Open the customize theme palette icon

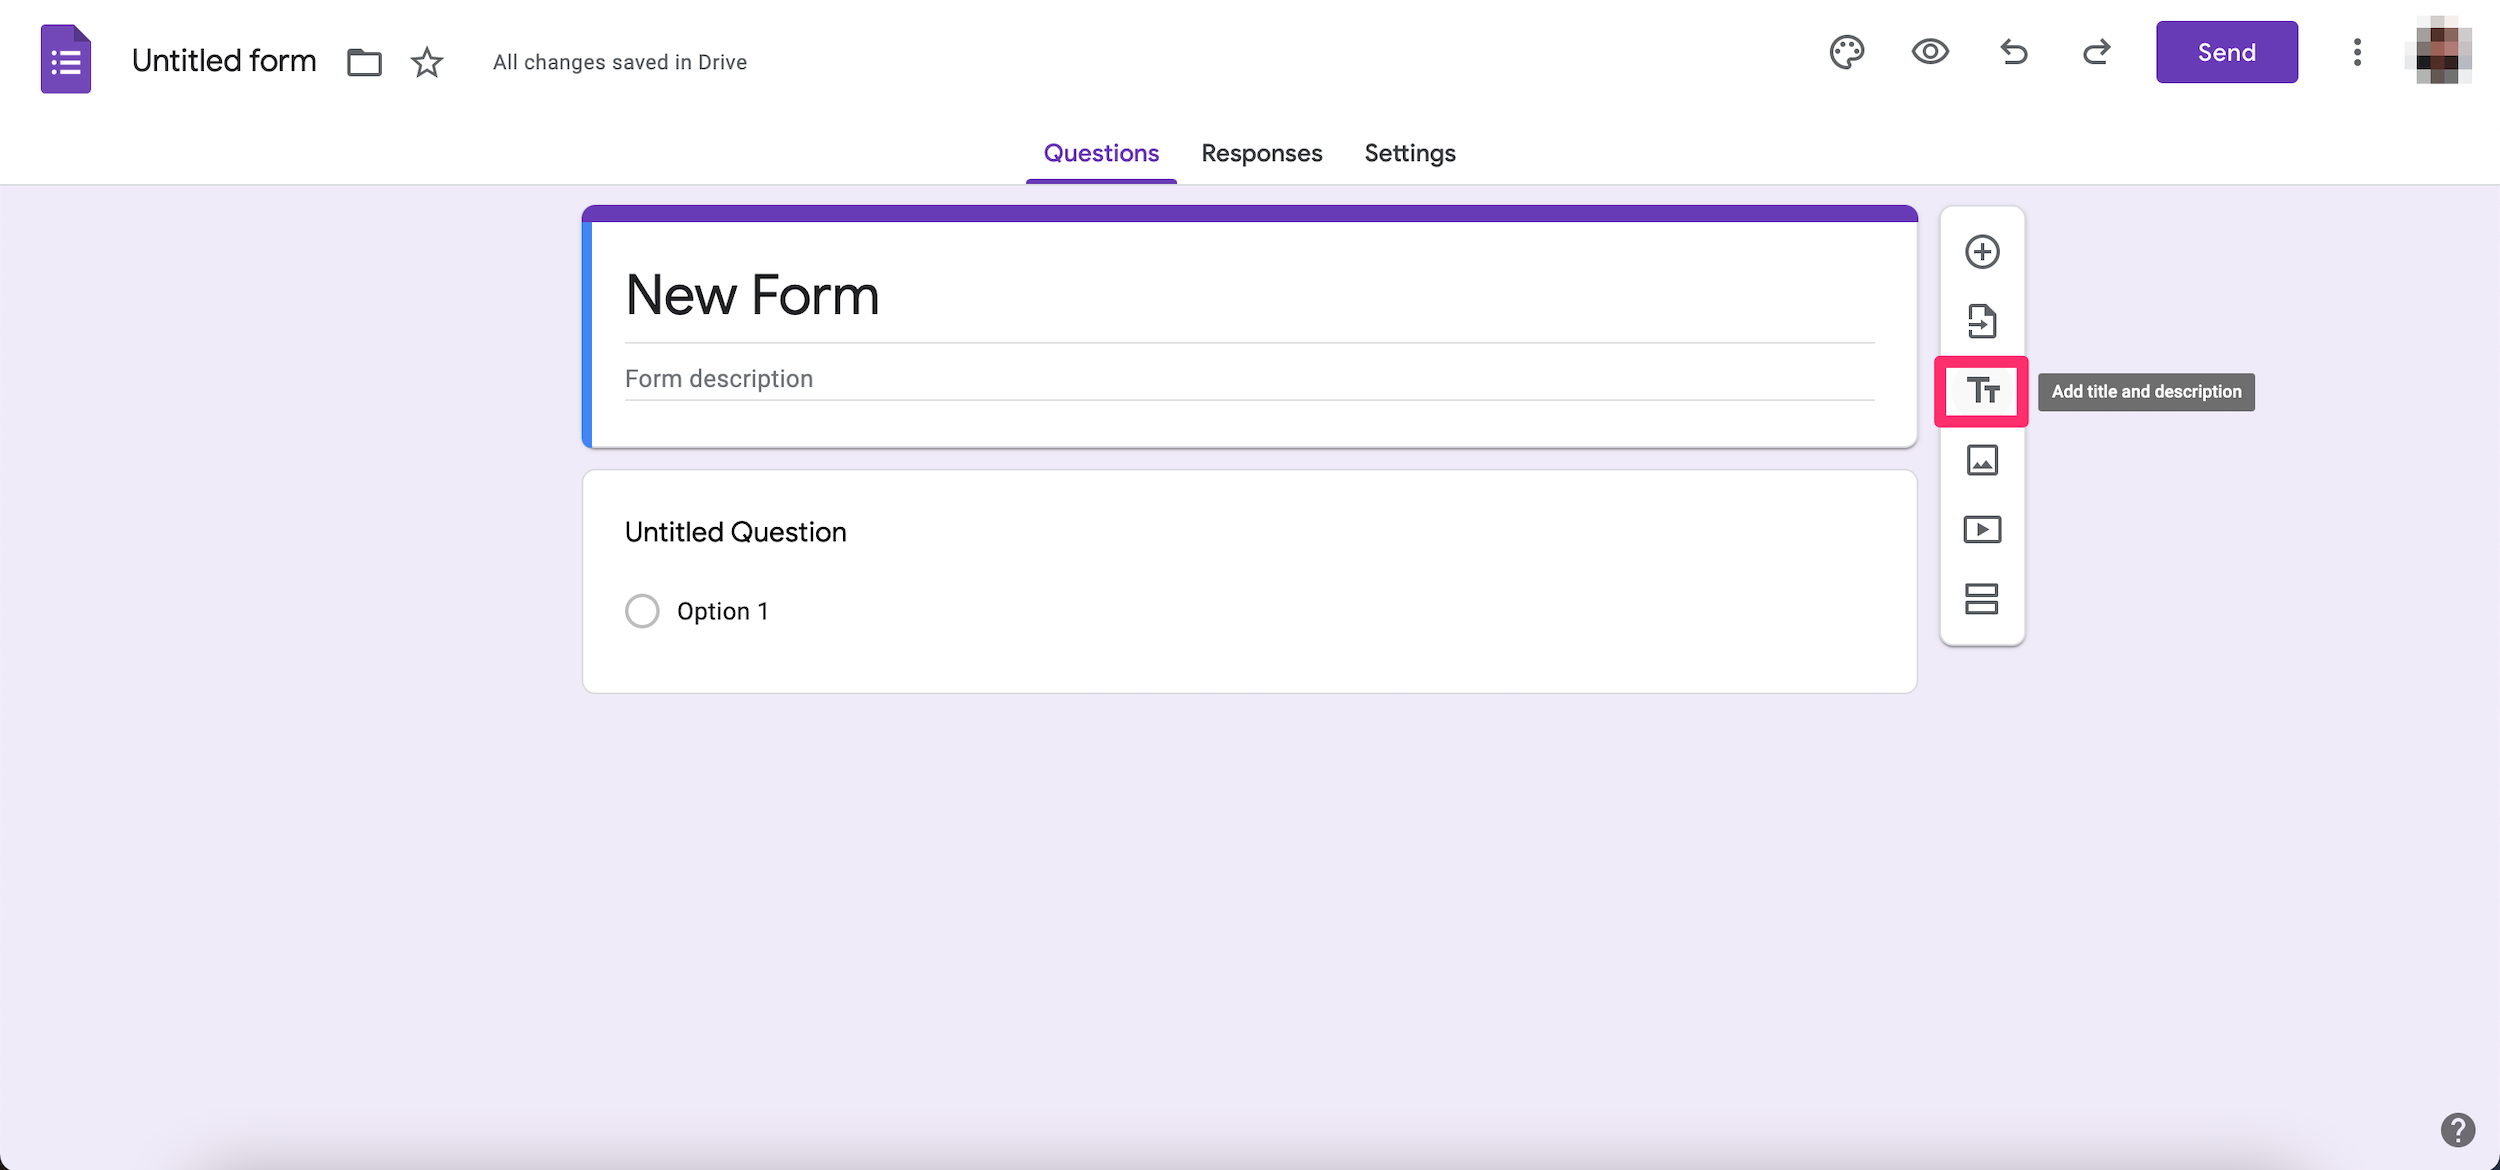click(x=1846, y=51)
